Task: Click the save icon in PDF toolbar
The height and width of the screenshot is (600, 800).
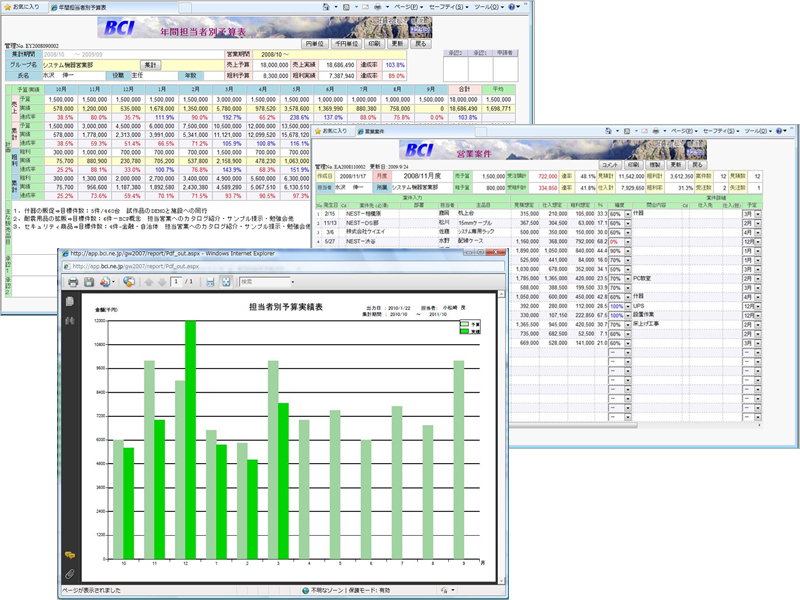Action: [x=88, y=283]
